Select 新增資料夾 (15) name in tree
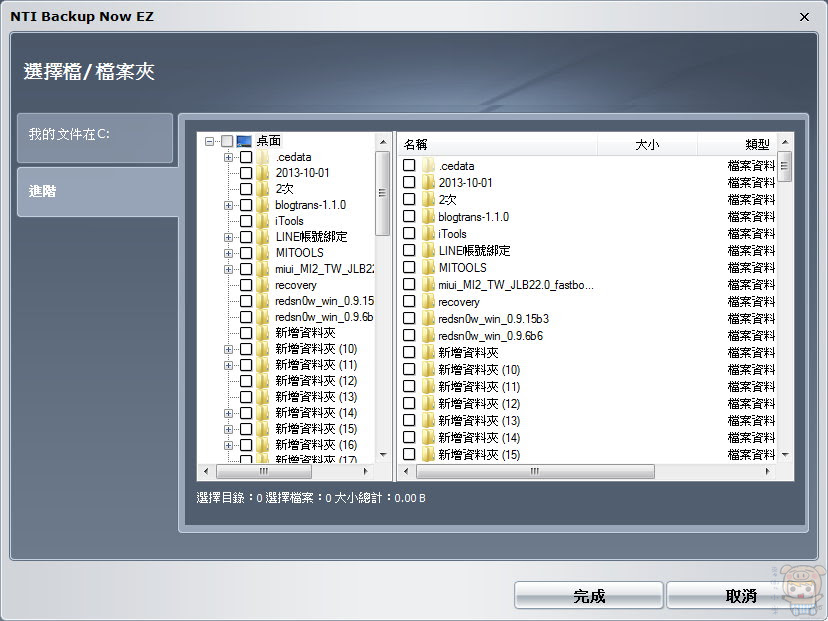The width and height of the screenshot is (828, 621). (316, 429)
